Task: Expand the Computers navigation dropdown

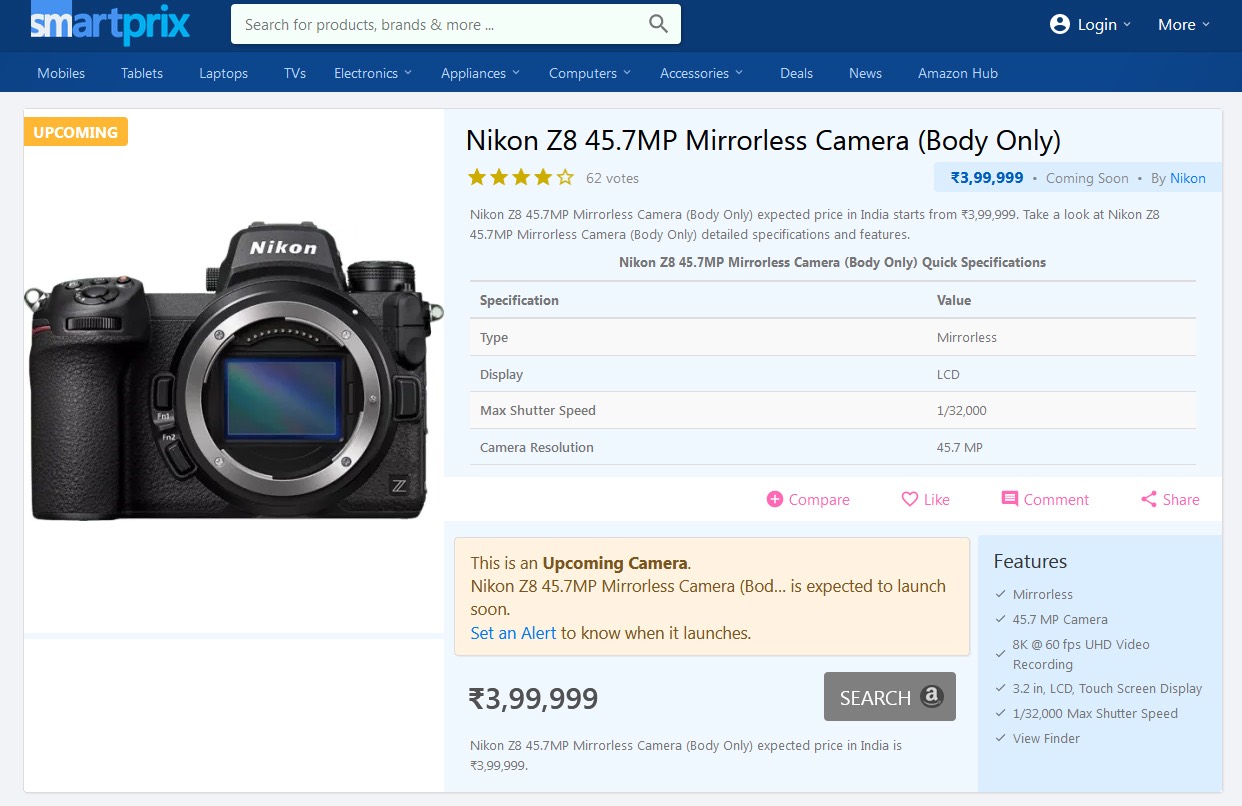Action: (x=589, y=73)
